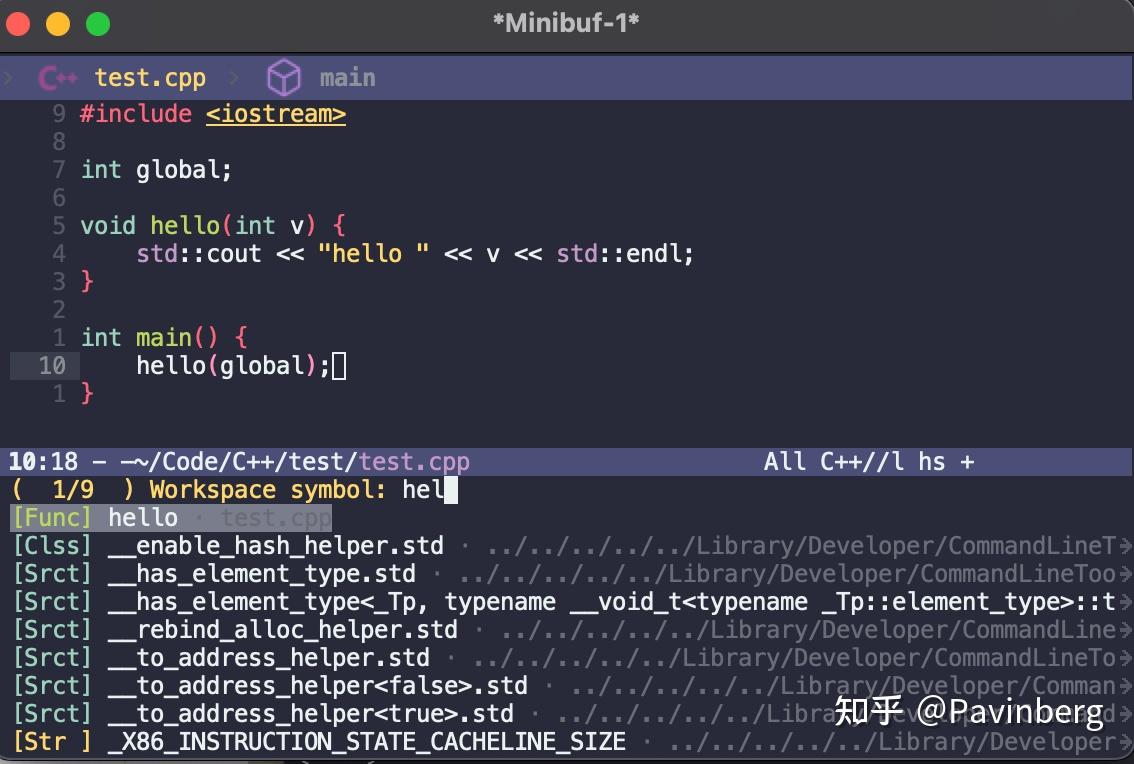The height and width of the screenshot is (764, 1134).
Task: Select main in the breadcrumb bar
Action: (x=346, y=77)
